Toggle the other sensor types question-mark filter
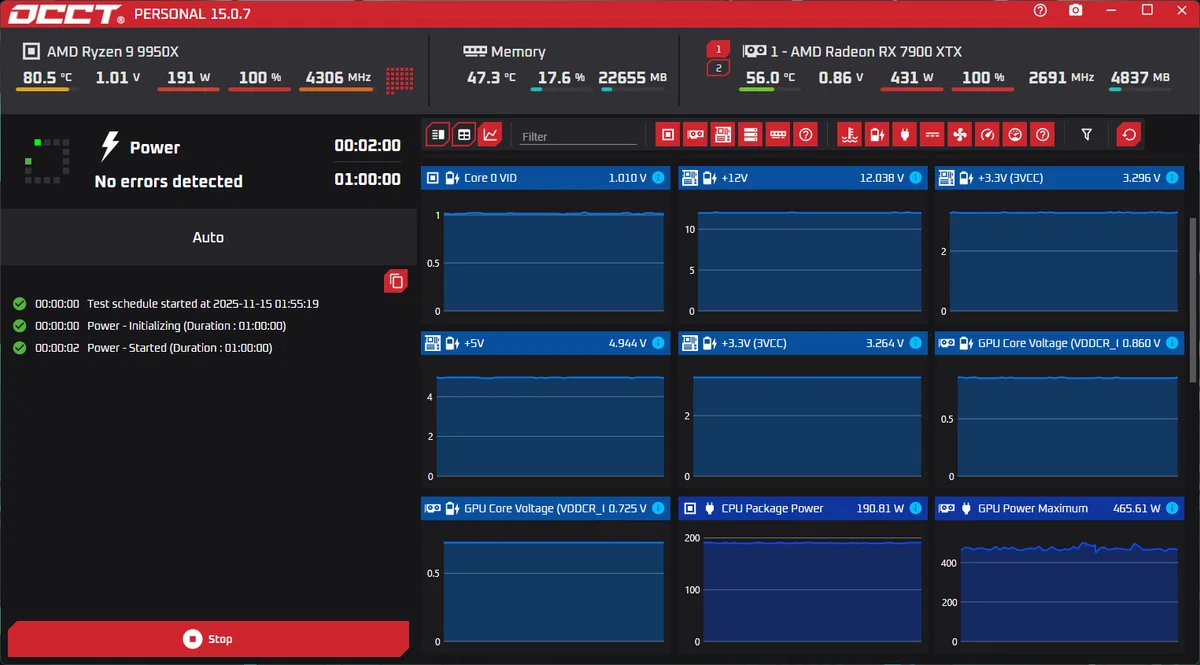The image size is (1200, 665). pos(1042,134)
